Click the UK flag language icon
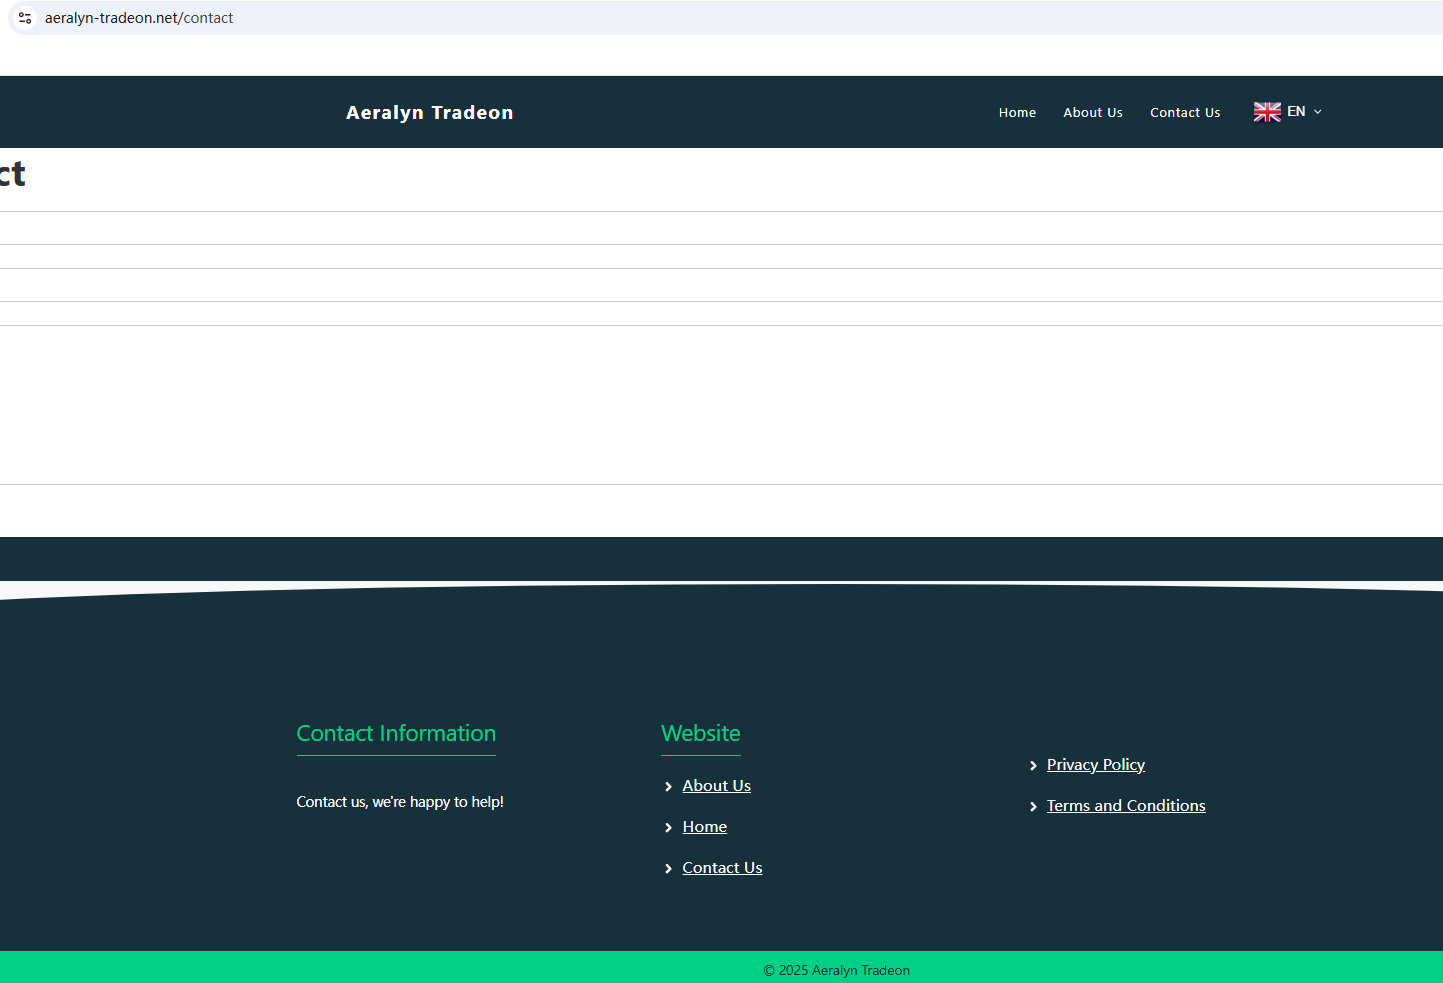1443x983 pixels. [1267, 112]
